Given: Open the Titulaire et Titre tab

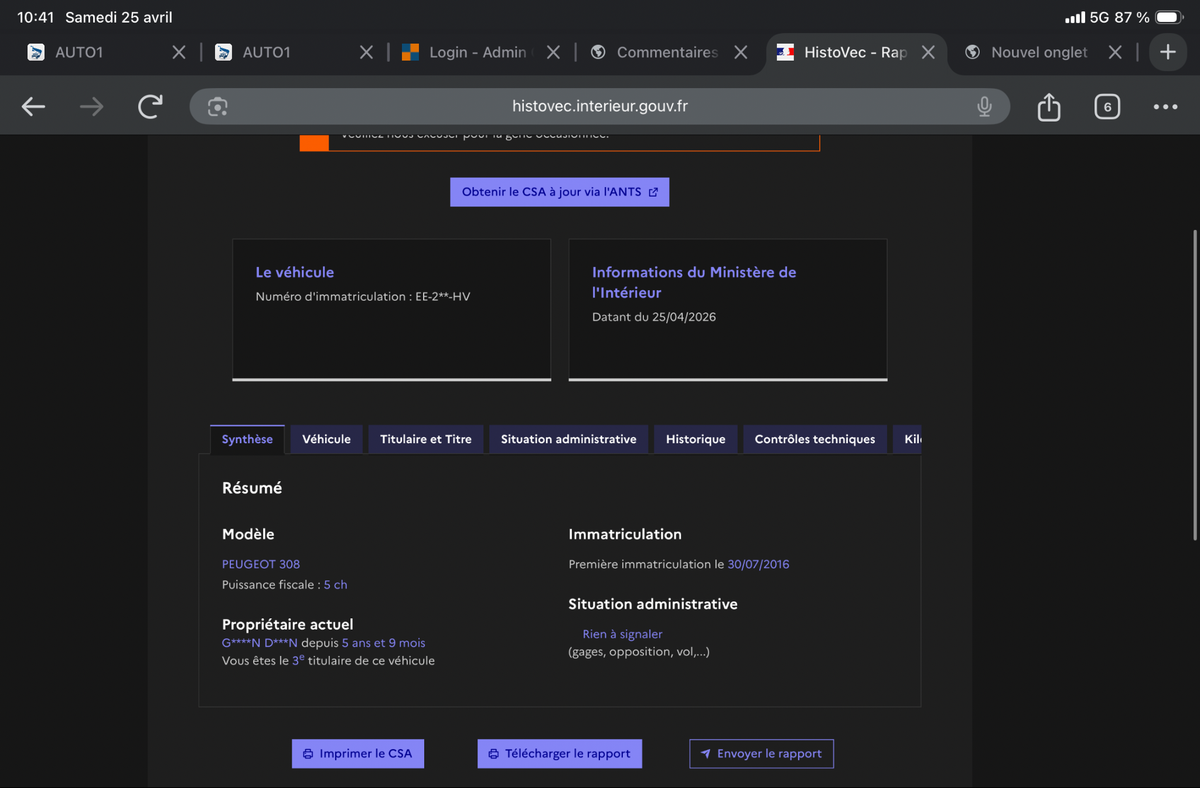Looking at the screenshot, I should (x=426, y=439).
